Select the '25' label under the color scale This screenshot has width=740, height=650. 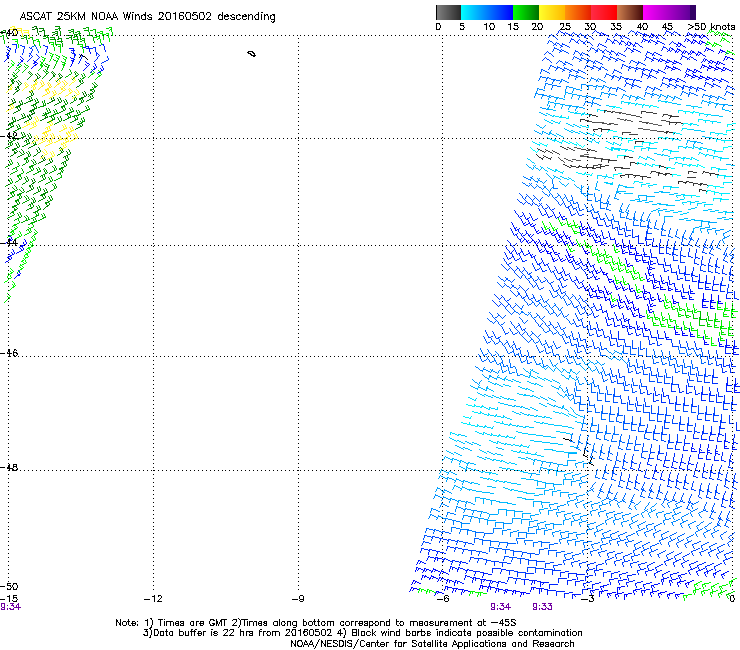[564, 27]
